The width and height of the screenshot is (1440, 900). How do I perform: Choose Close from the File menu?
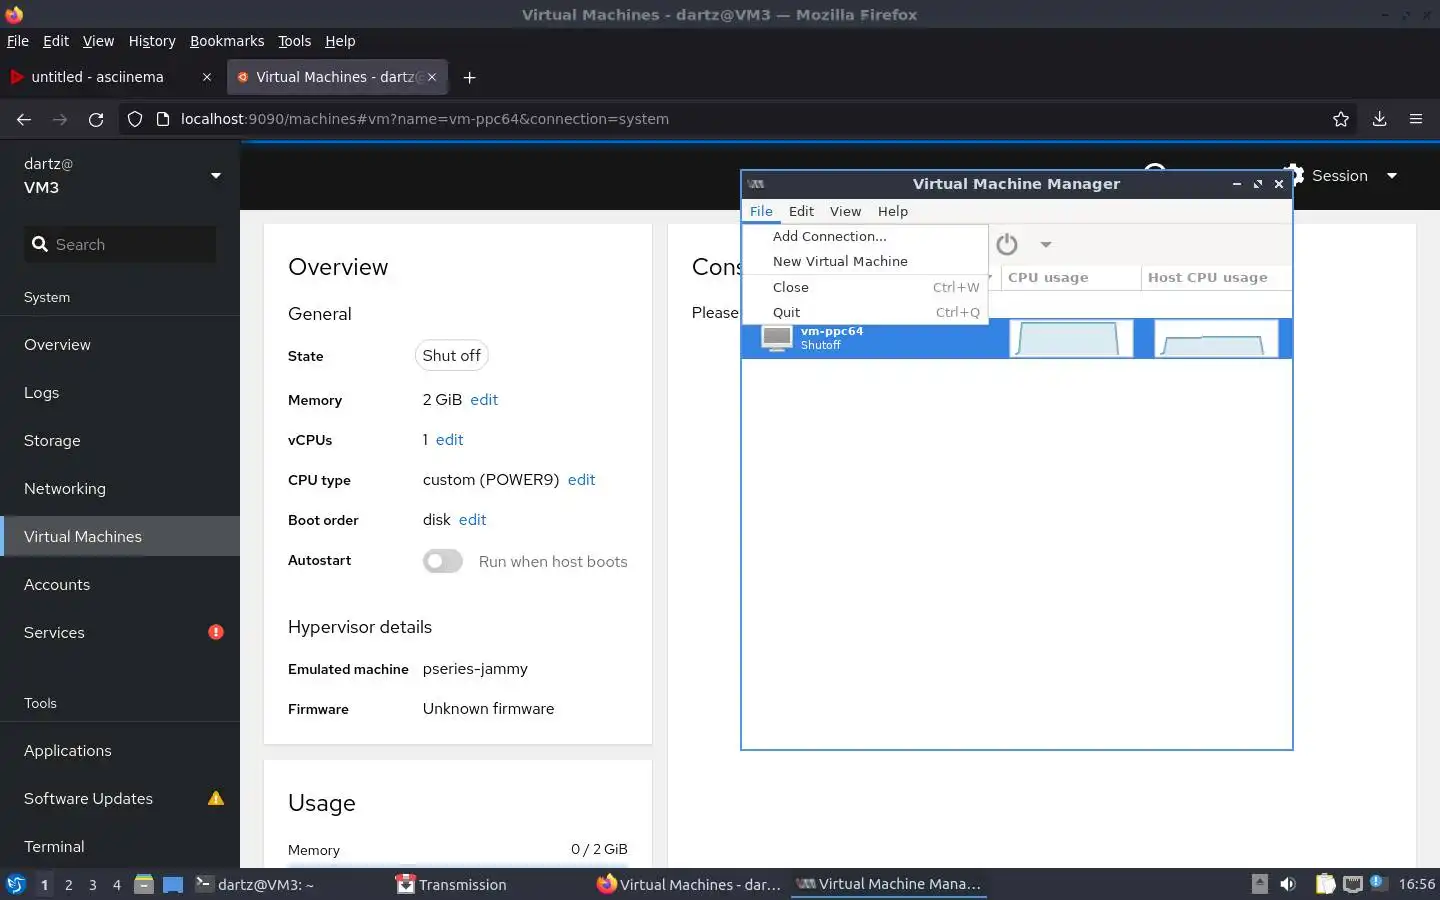pos(865,287)
